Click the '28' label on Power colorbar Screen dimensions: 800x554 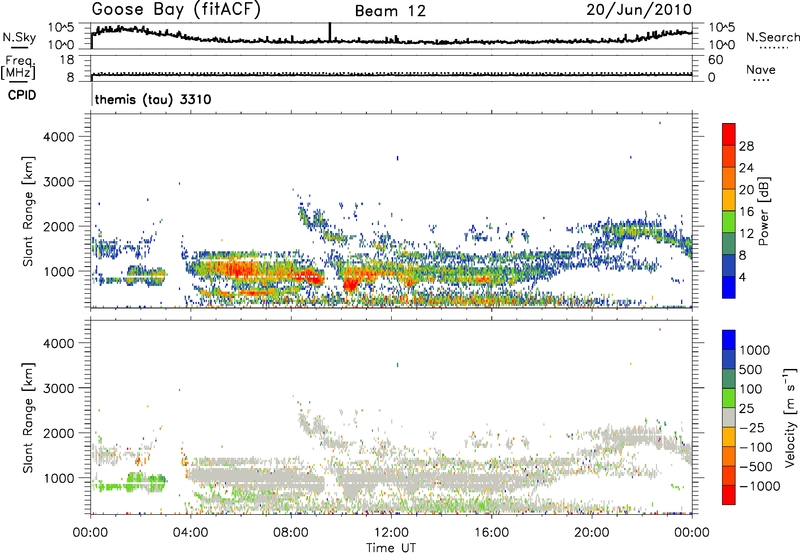(746, 146)
